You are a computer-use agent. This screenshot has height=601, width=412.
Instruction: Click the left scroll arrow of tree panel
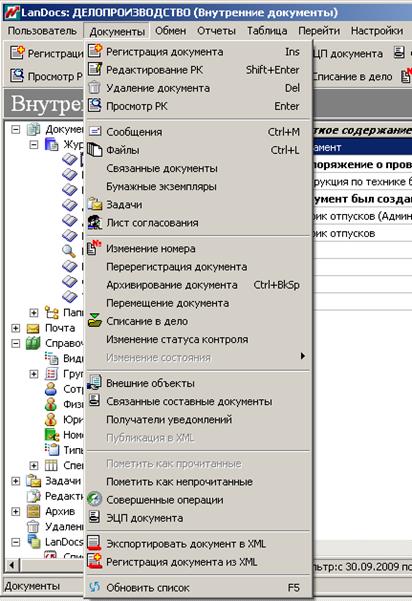click(x=12, y=565)
